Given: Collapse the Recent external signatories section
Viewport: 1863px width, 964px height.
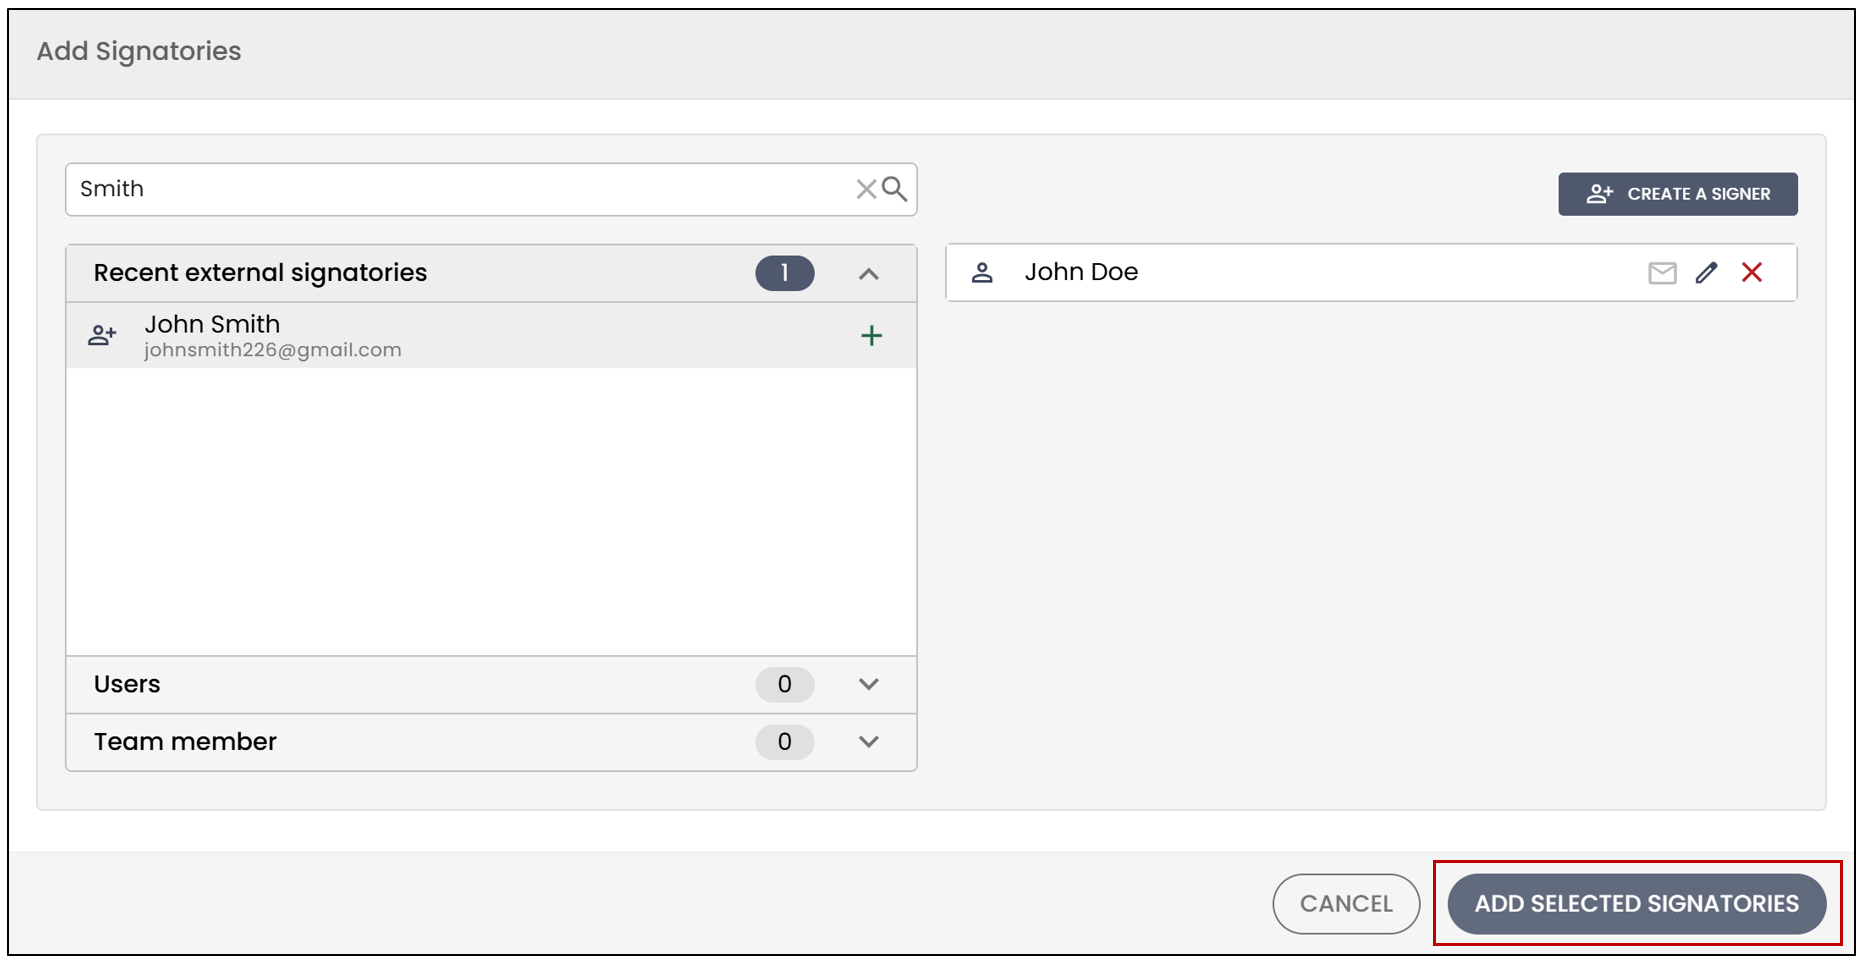Looking at the screenshot, I should click(x=869, y=274).
